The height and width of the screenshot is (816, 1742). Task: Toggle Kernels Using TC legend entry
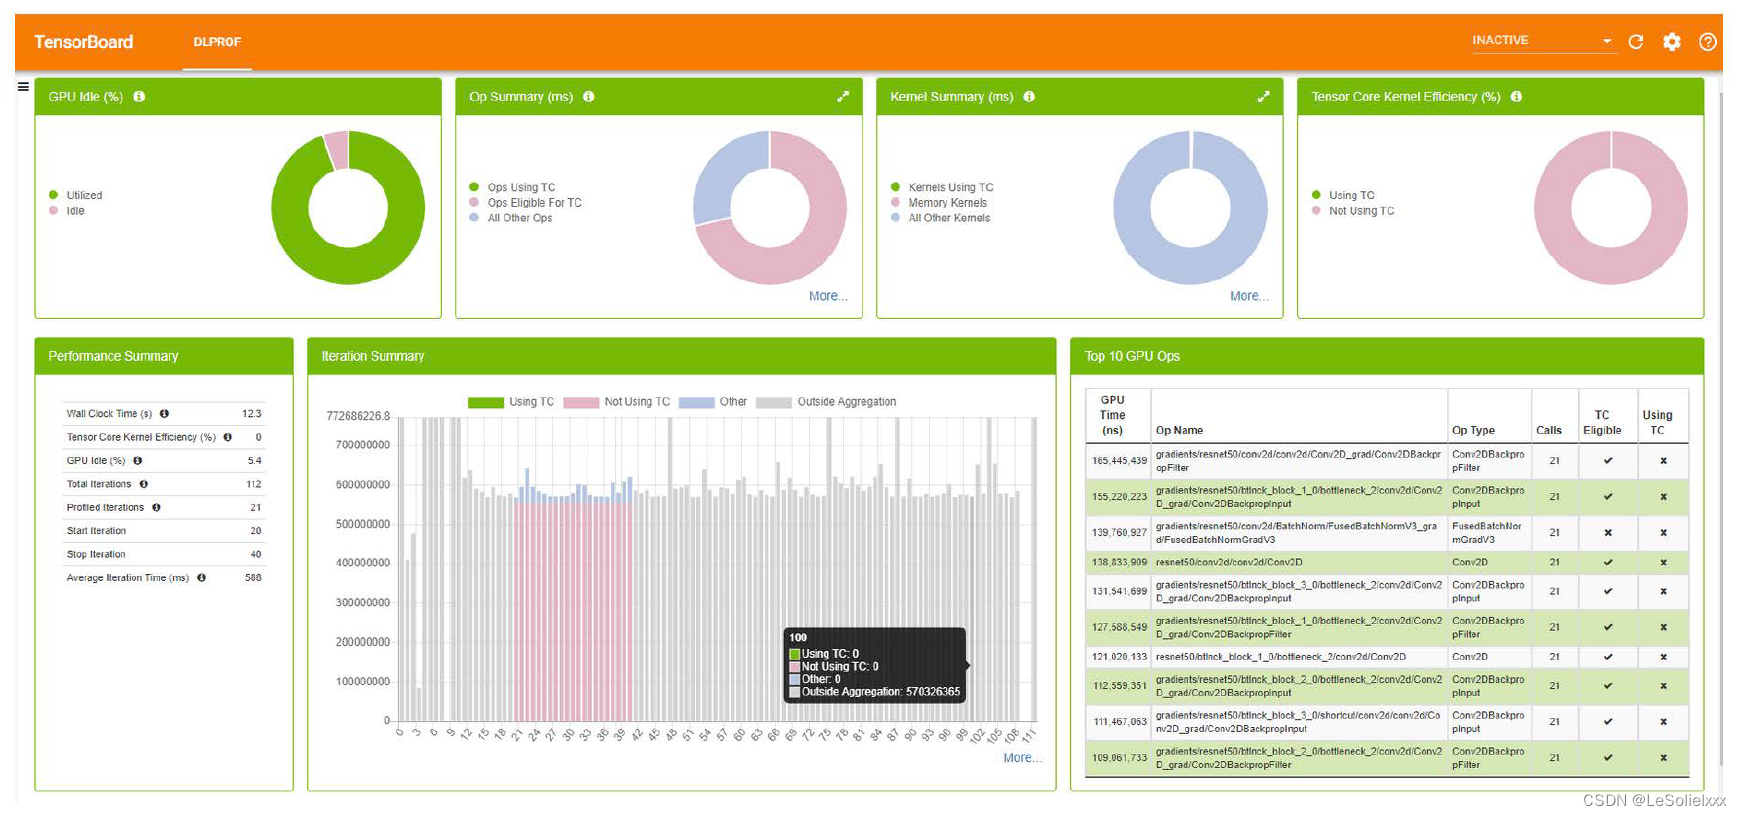click(x=942, y=188)
